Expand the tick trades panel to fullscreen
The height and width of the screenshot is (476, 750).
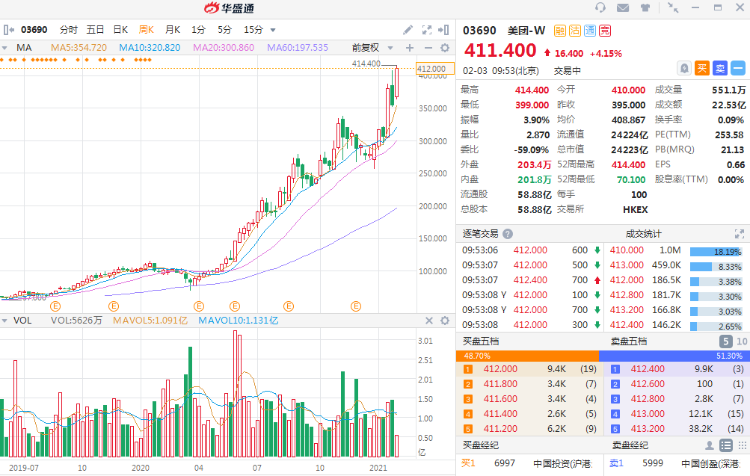pos(739,233)
